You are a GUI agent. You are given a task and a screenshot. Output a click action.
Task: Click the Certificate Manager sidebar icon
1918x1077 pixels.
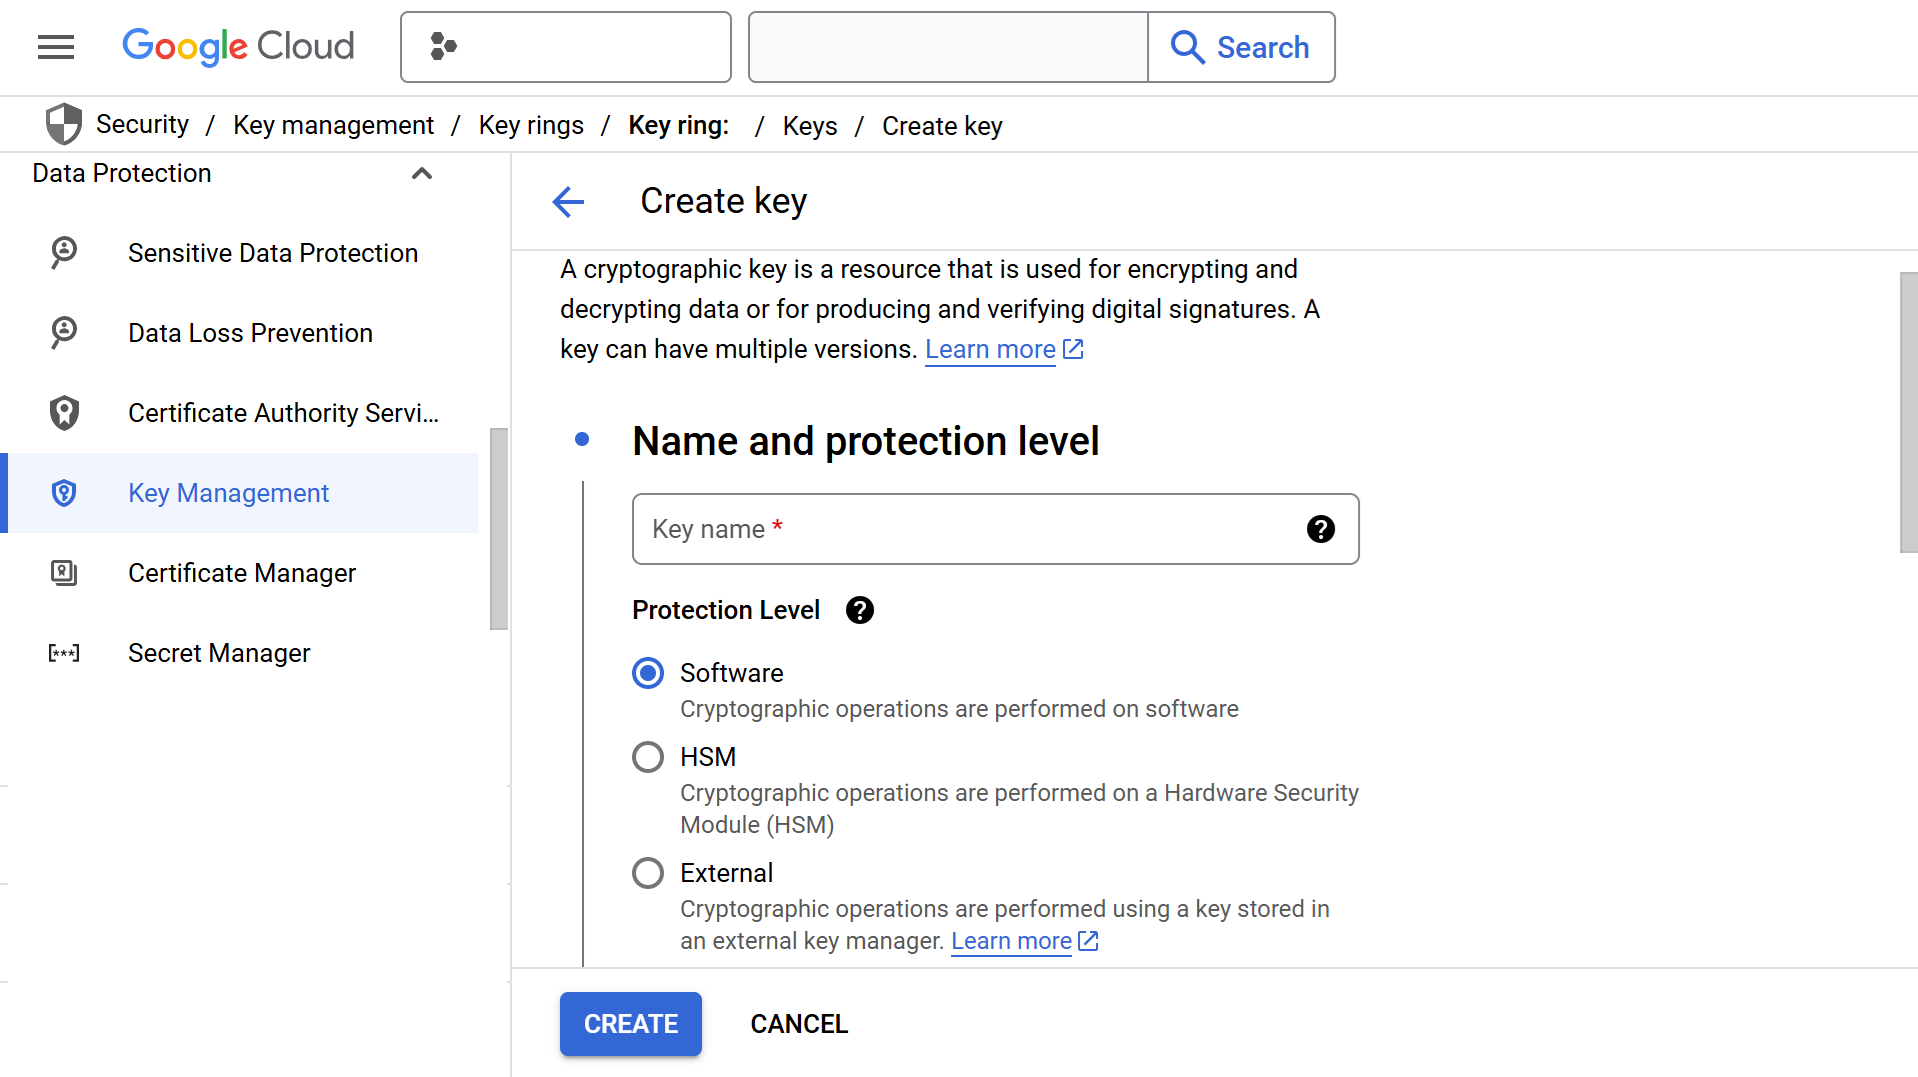click(64, 573)
